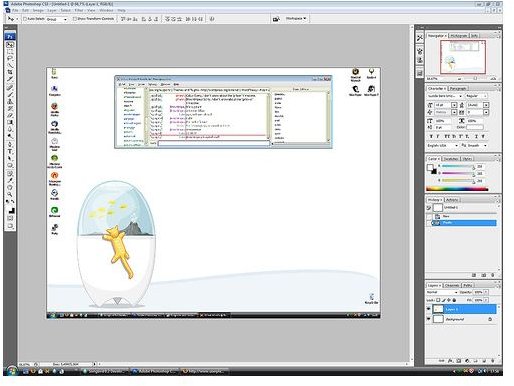Image resolution: width=514 pixels, height=386 pixels.
Task: Open the Normal blend mode dropdown
Action: pos(442,292)
